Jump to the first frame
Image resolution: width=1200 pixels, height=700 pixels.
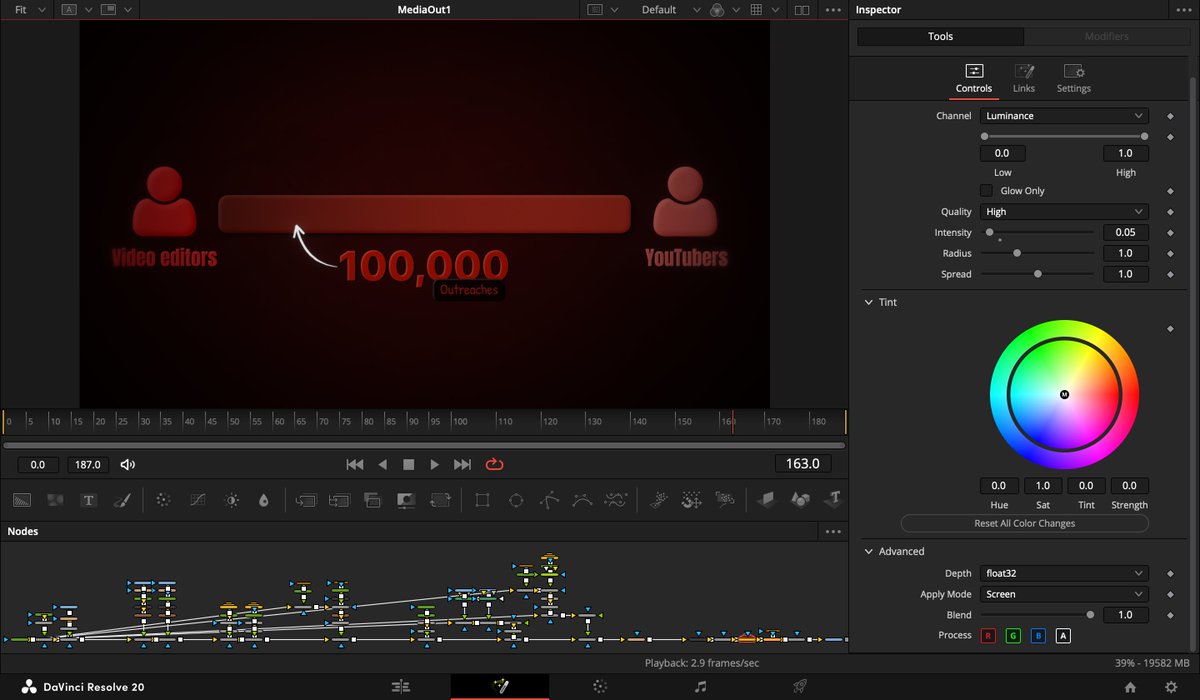(x=355, y=464)
